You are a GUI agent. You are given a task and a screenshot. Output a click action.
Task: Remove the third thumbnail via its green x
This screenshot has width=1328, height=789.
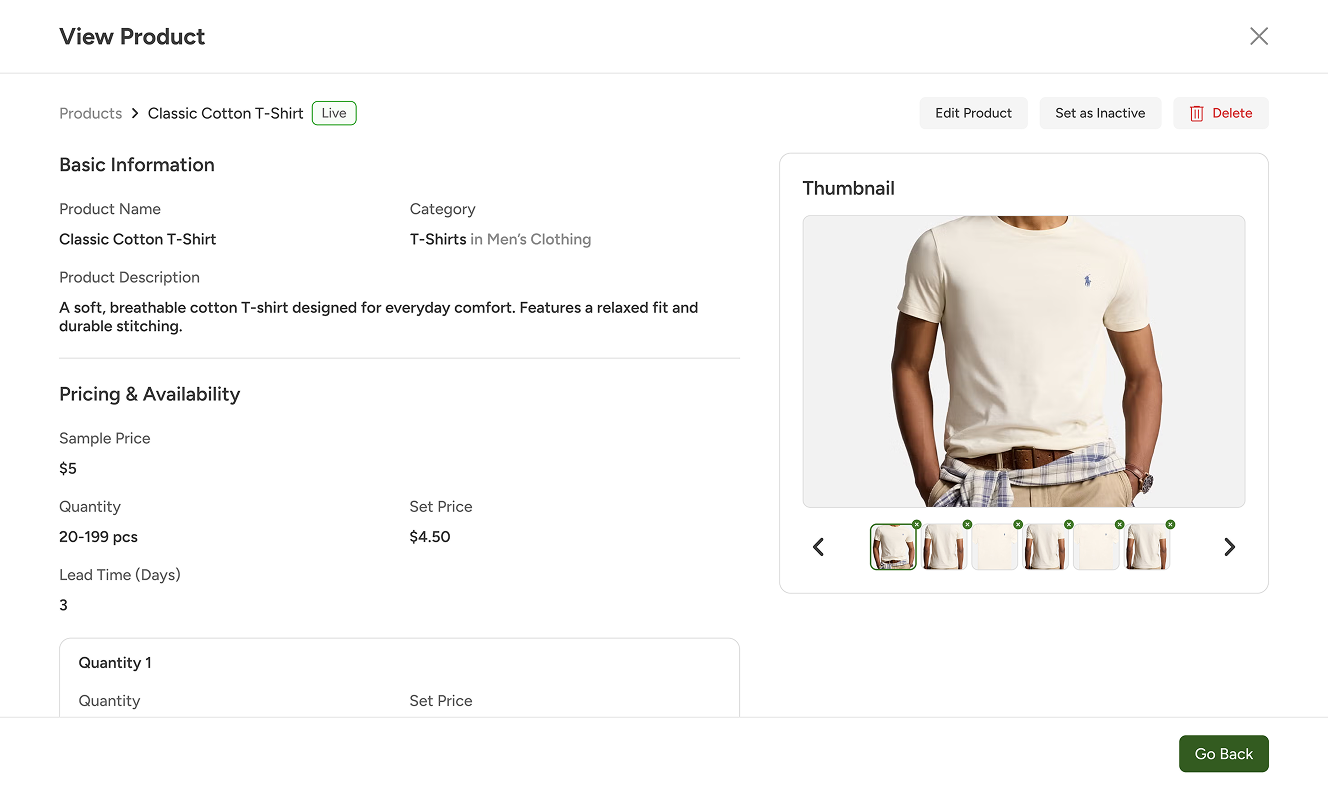tap(1018, 524)
